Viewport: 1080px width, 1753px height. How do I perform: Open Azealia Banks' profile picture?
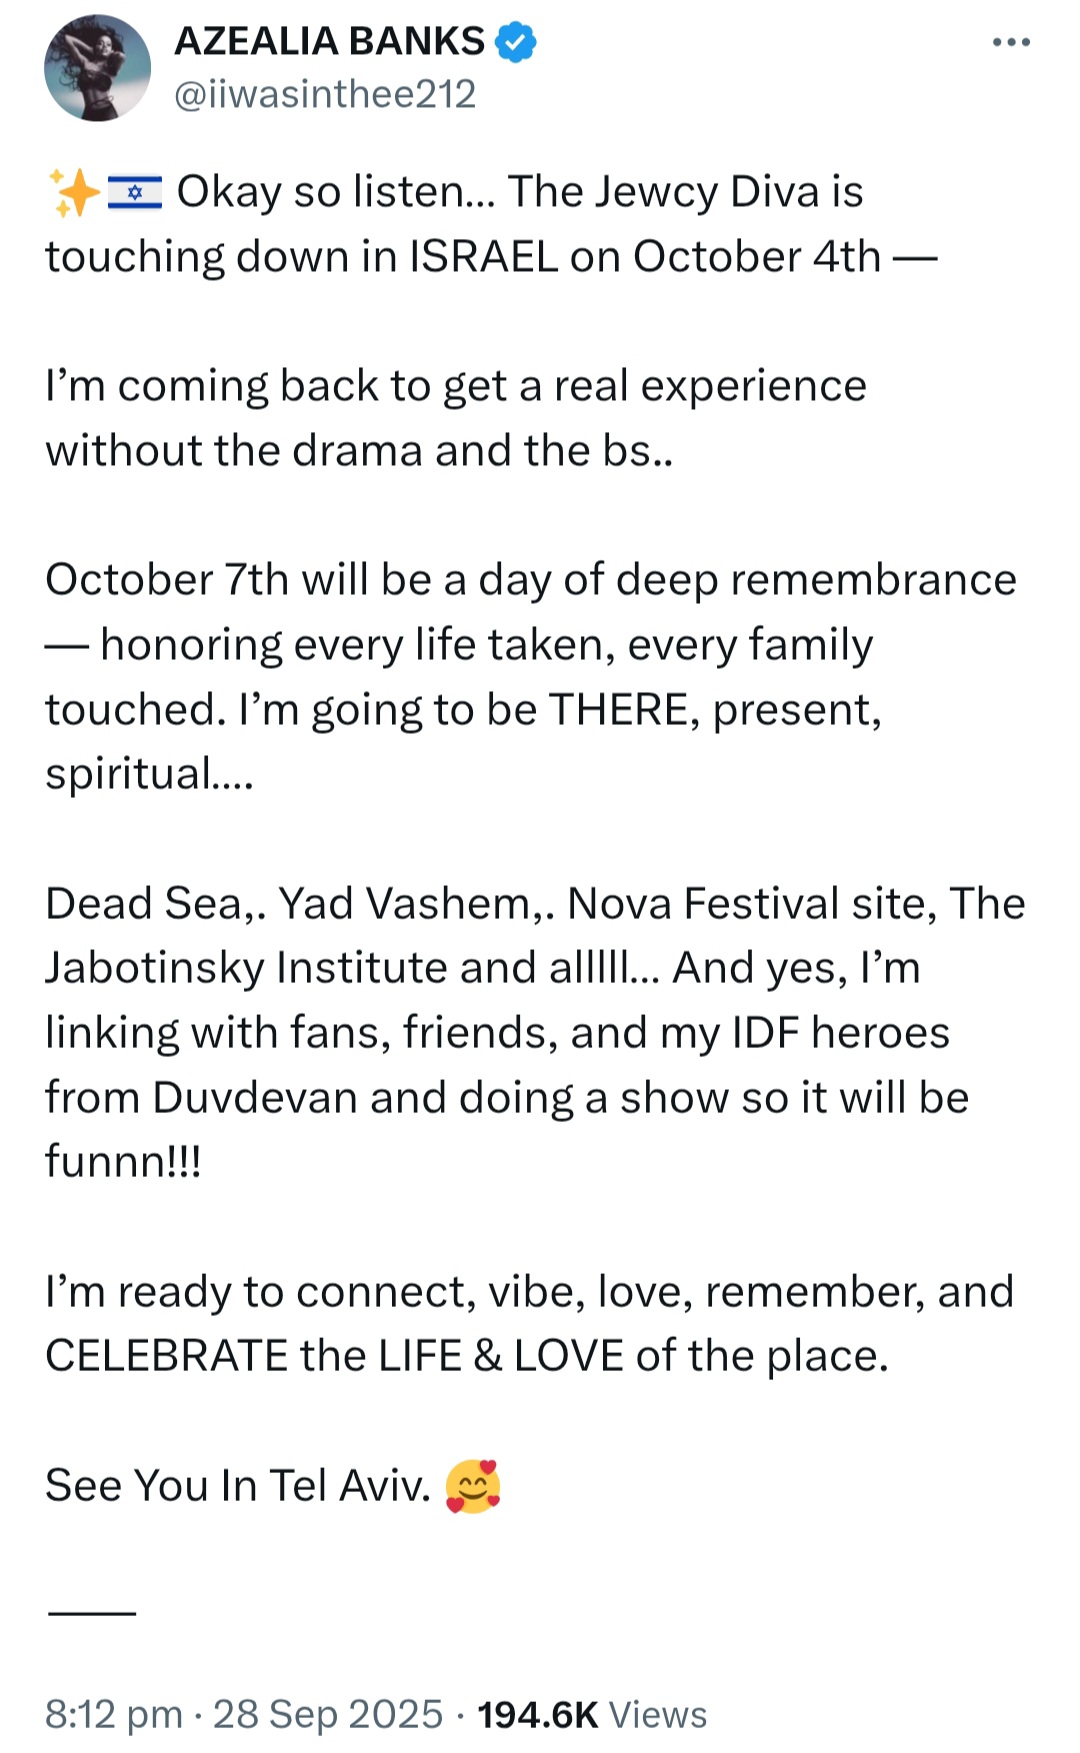pos(97,67)
